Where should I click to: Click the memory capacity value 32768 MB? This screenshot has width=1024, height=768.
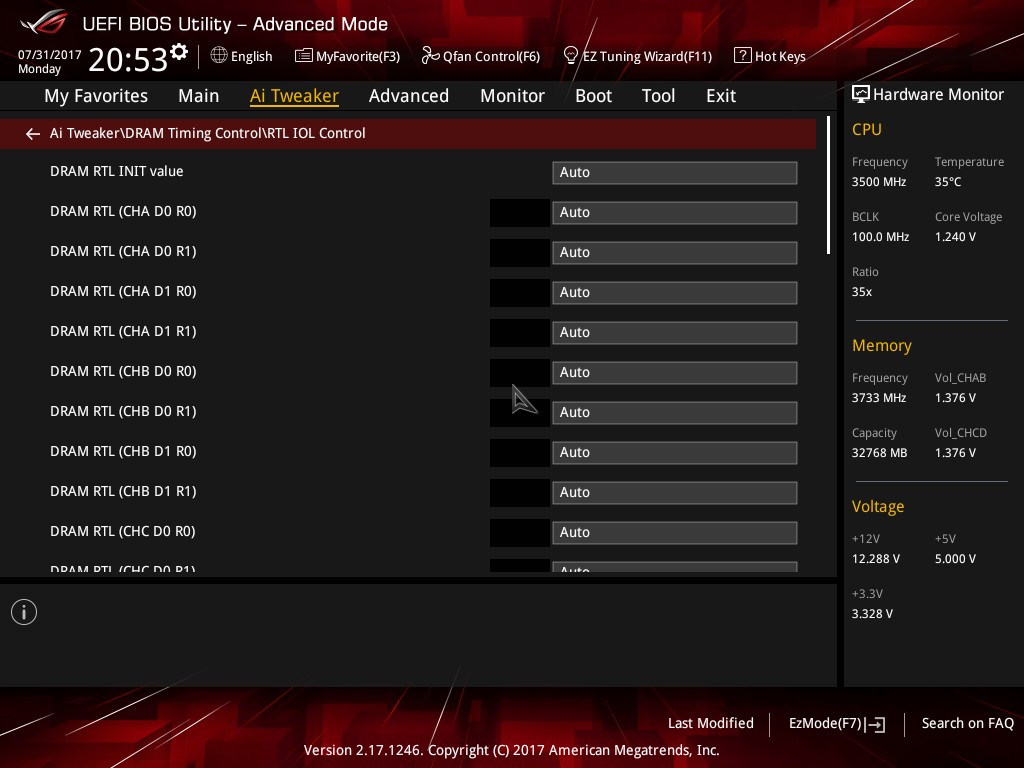click(x=880, y=453)
